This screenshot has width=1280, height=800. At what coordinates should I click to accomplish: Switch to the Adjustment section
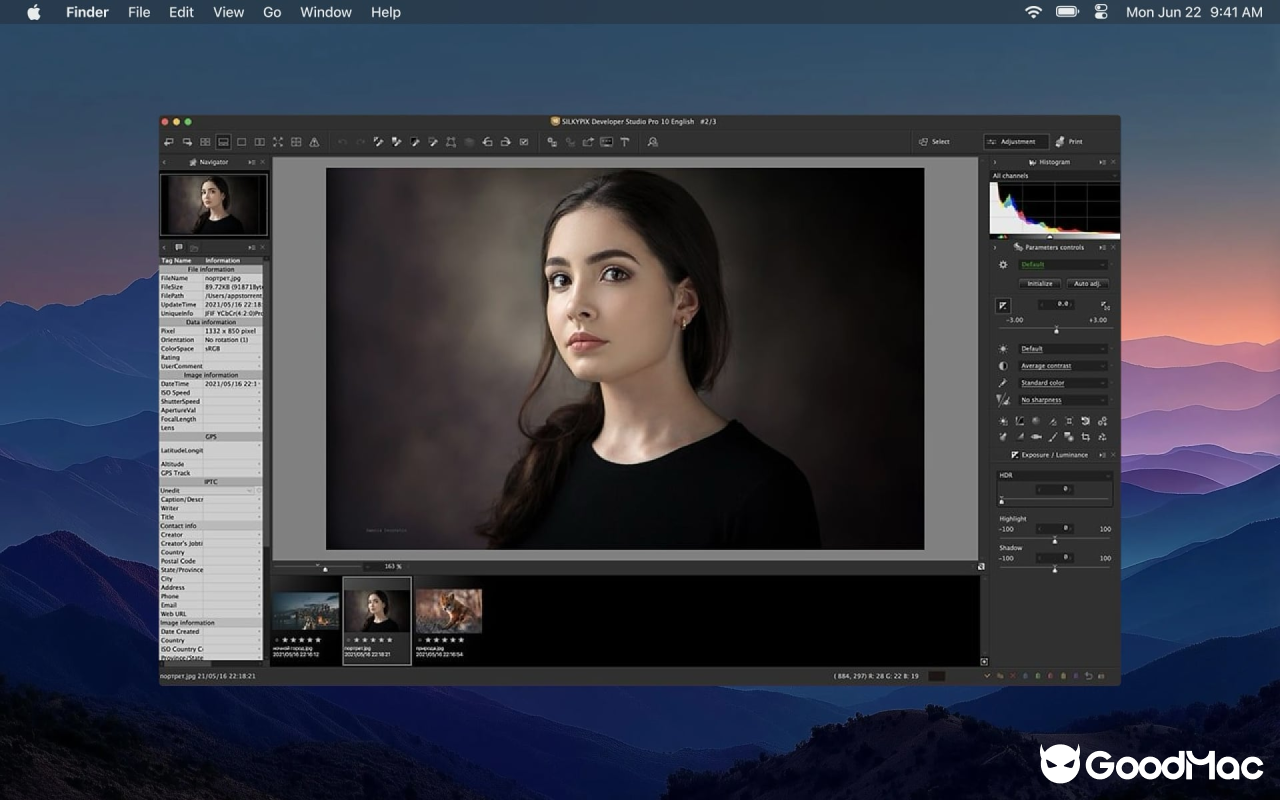point(1016,142)
